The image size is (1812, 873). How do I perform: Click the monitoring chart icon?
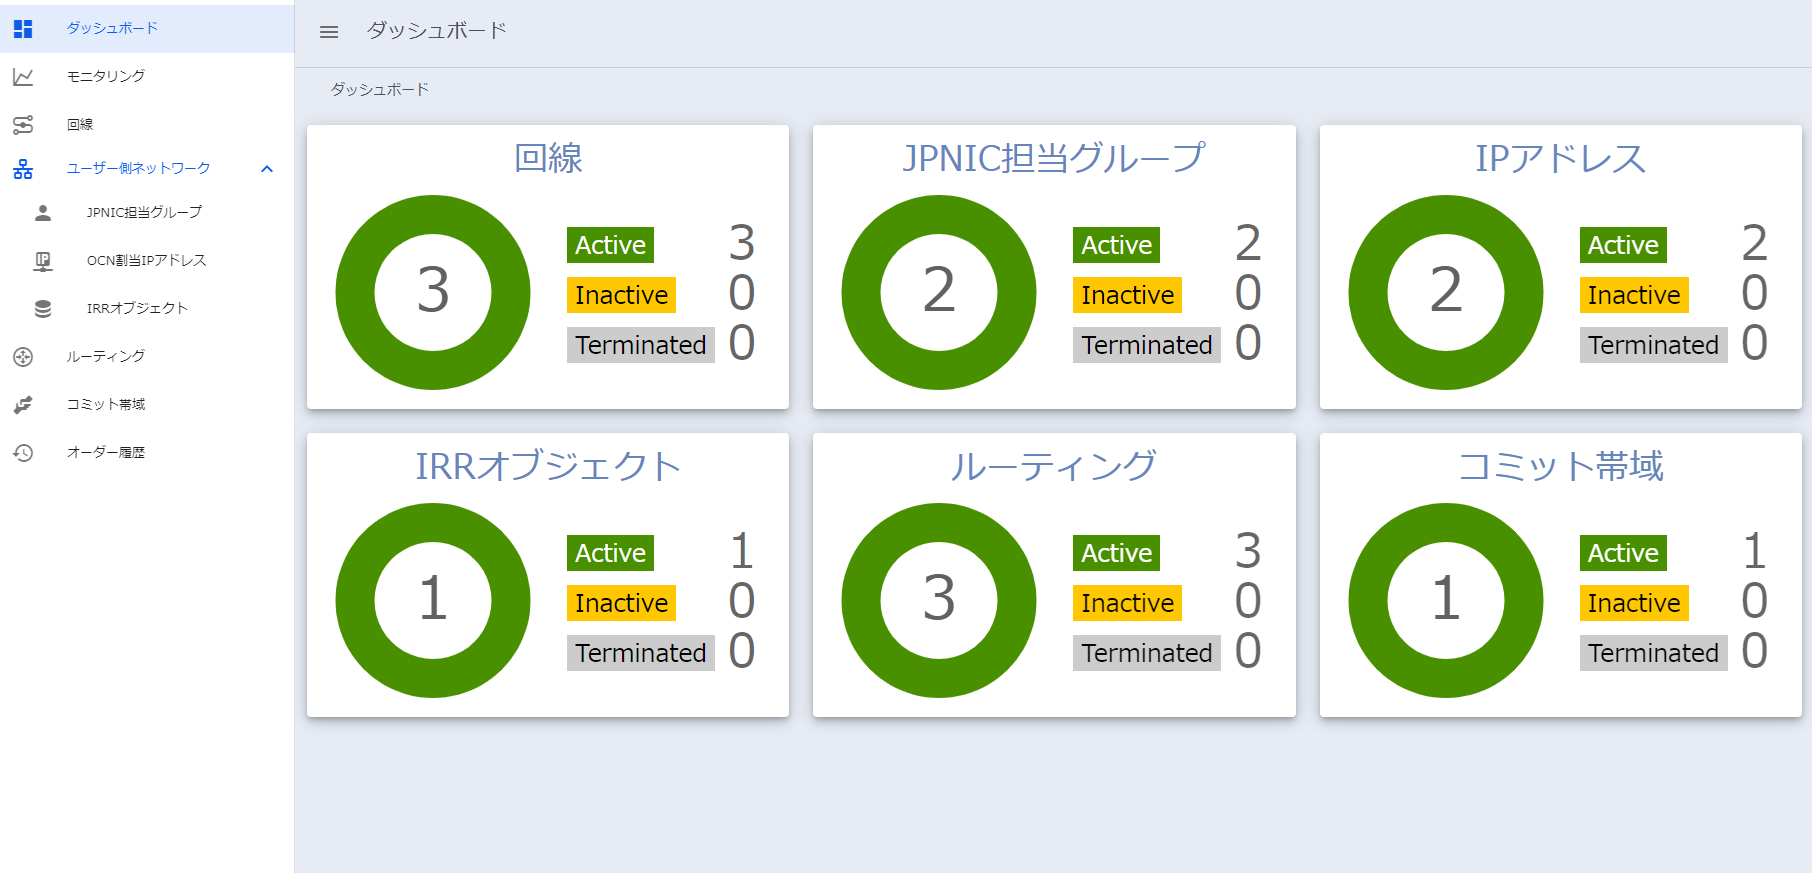23,77
